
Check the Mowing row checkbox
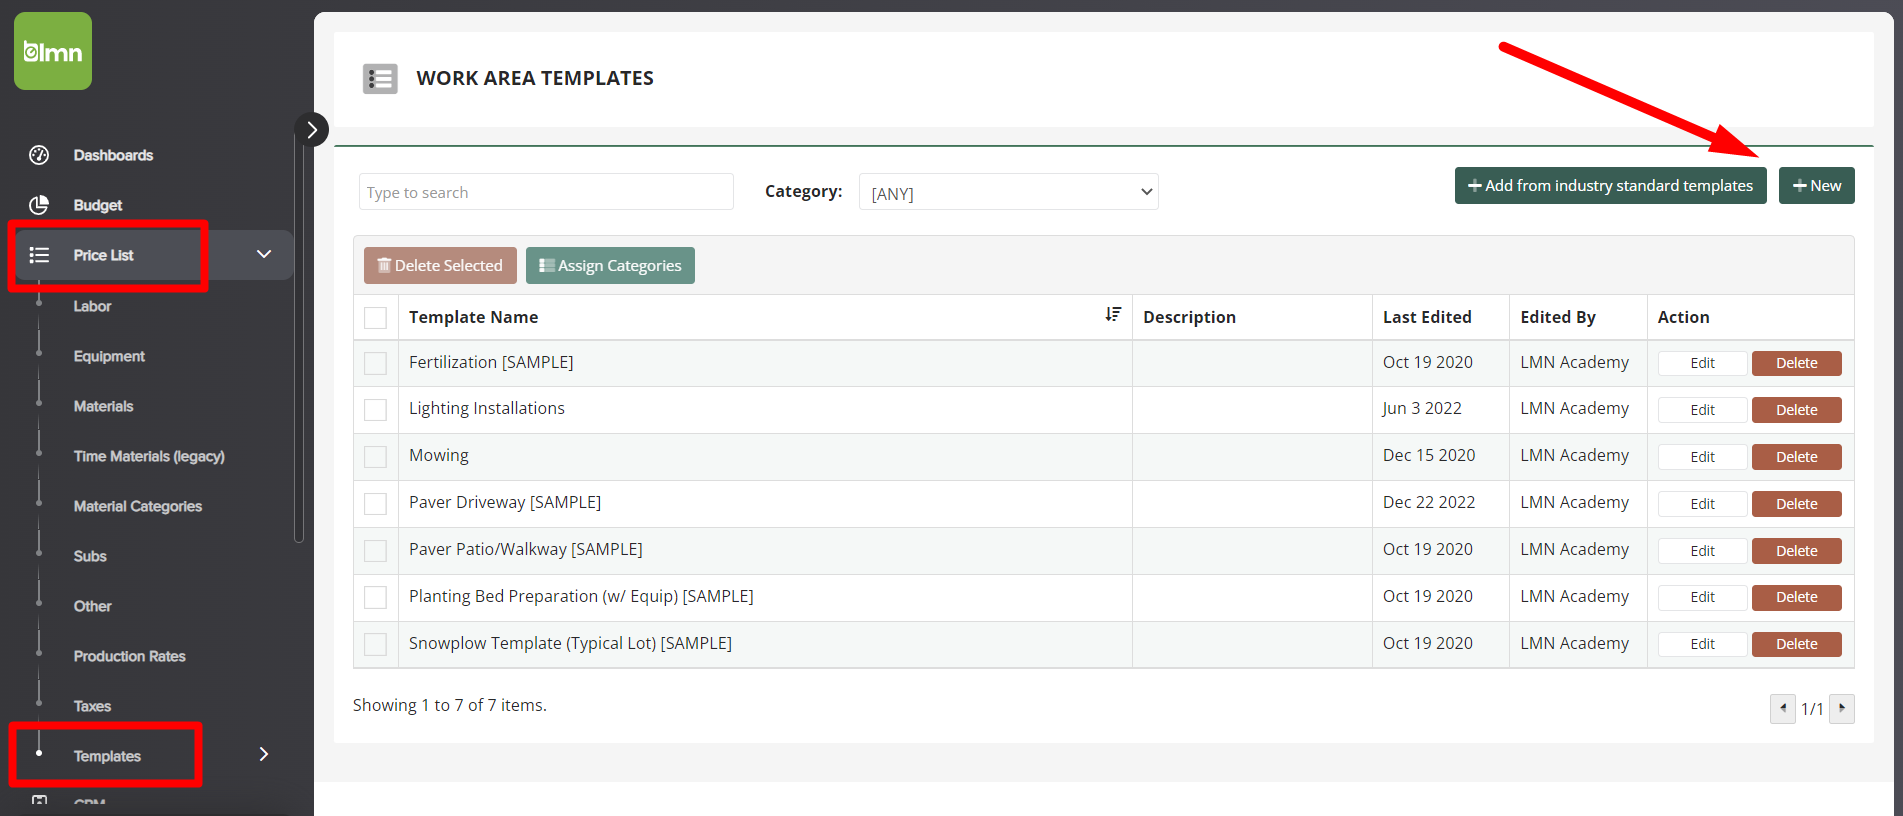(x=375, y=457)
